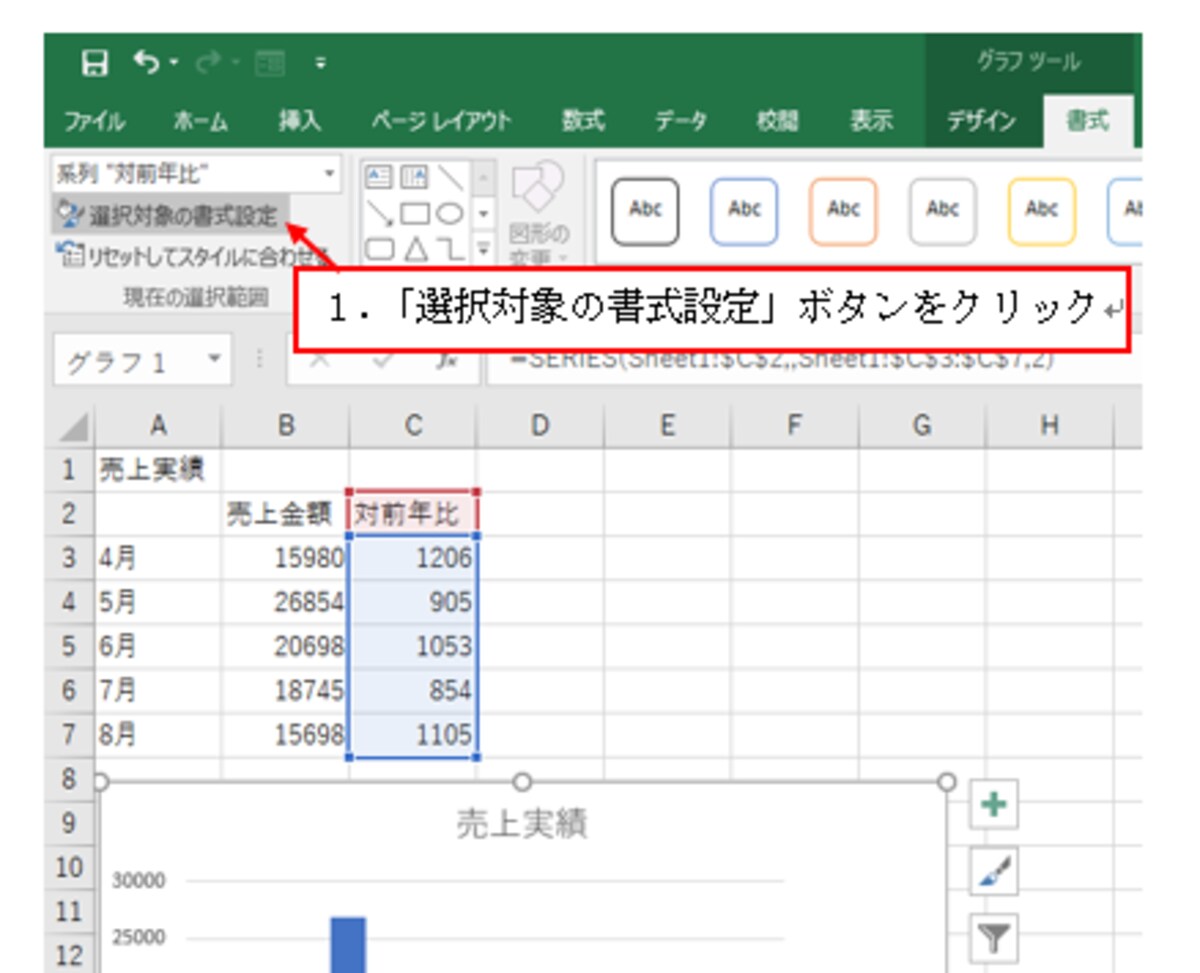Select the 書式 chart tools tab

point(1087,121)
